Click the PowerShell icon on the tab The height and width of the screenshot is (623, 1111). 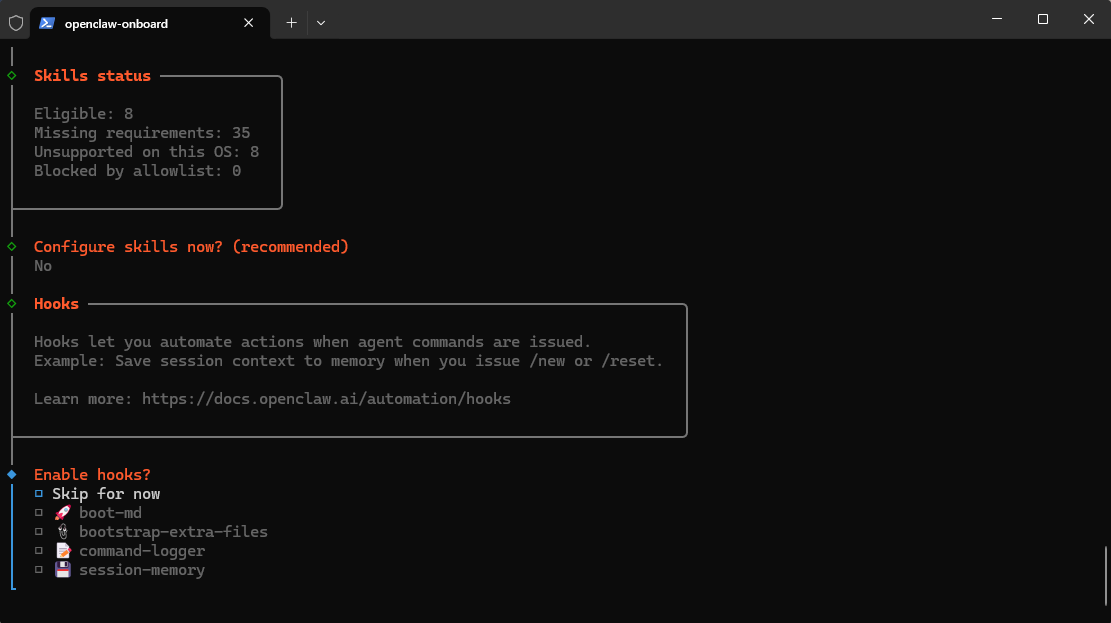[x=47, y=22]
